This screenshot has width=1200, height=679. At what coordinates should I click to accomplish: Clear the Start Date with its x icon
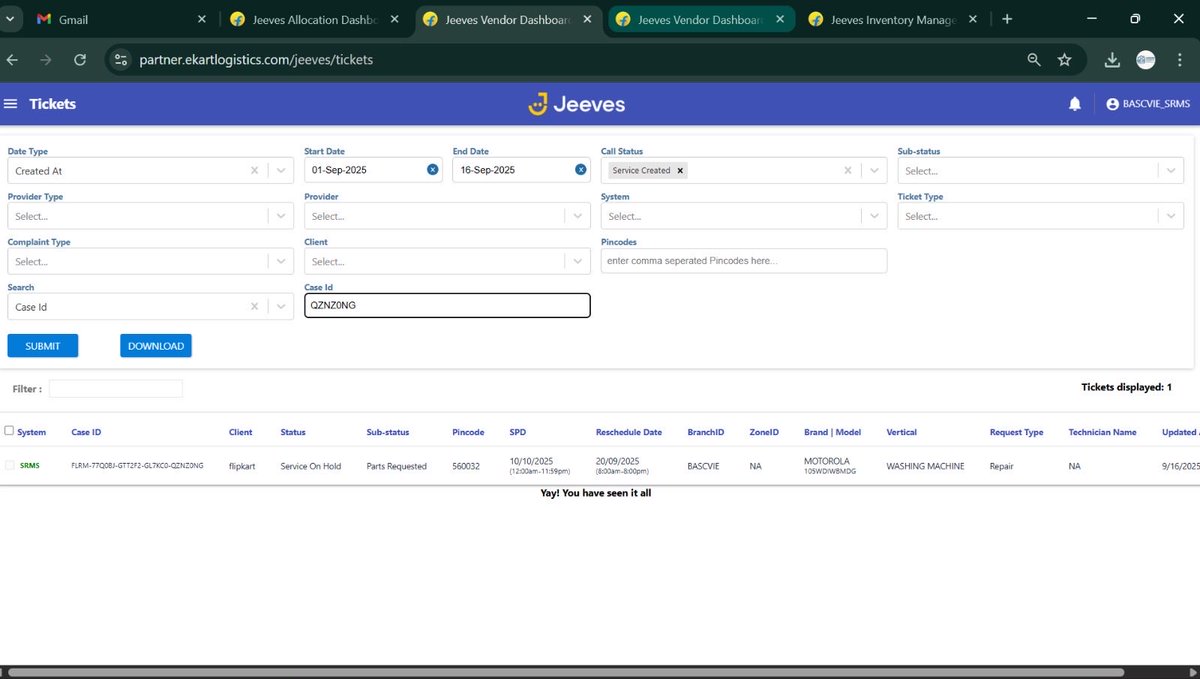pos(433,170)
